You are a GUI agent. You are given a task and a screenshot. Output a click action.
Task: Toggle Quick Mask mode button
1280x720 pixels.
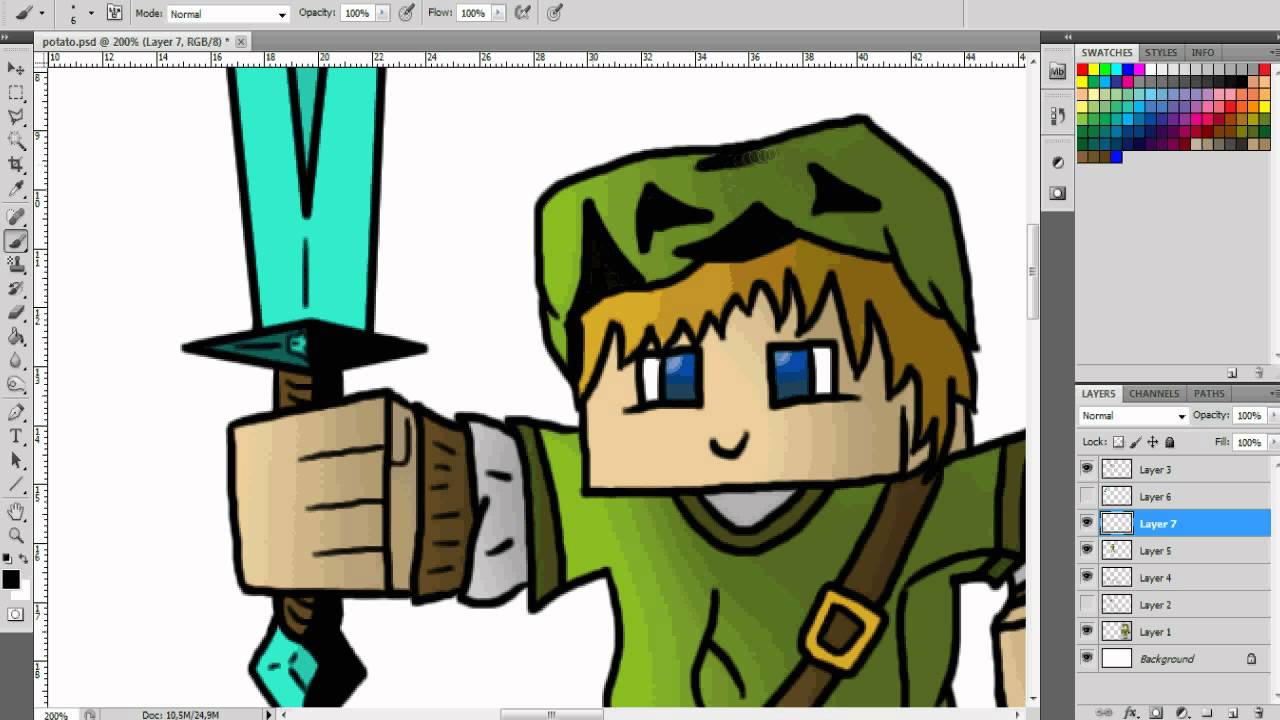16,614
